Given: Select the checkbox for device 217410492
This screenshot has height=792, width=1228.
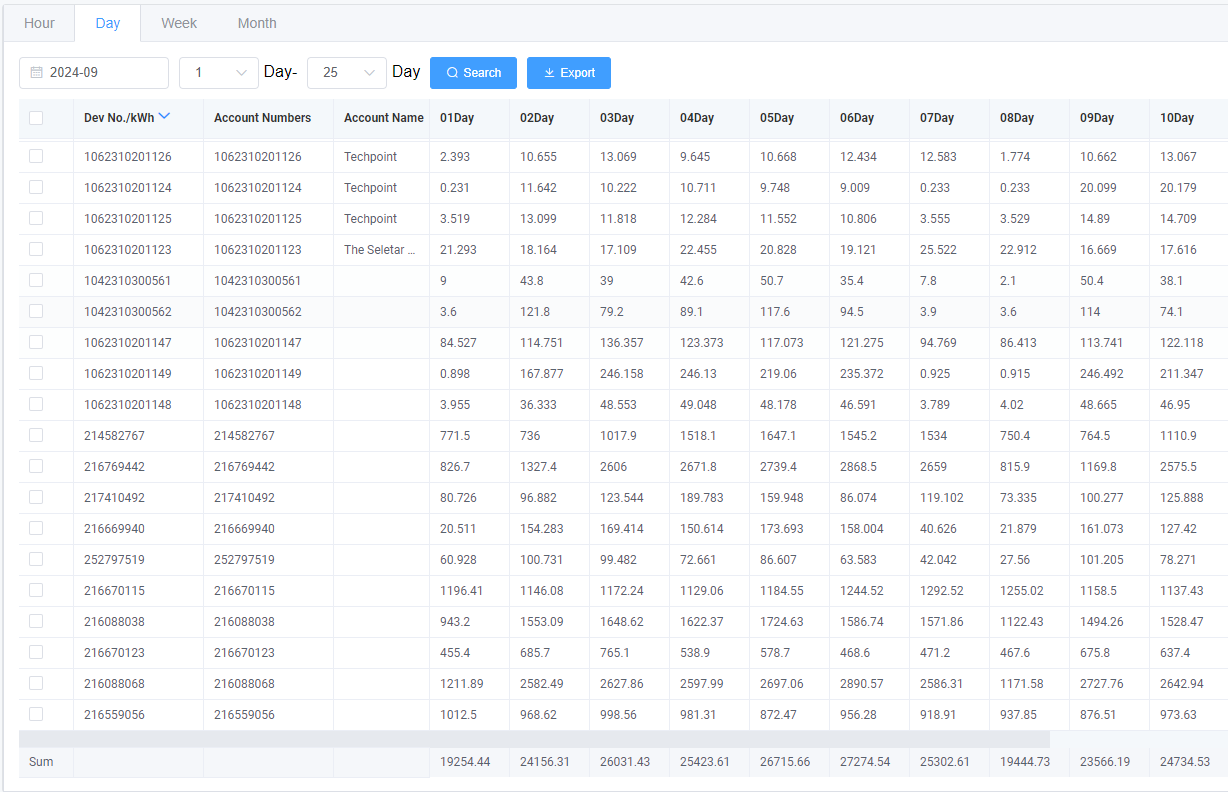Looking at the screenshot, I should 36,497.
